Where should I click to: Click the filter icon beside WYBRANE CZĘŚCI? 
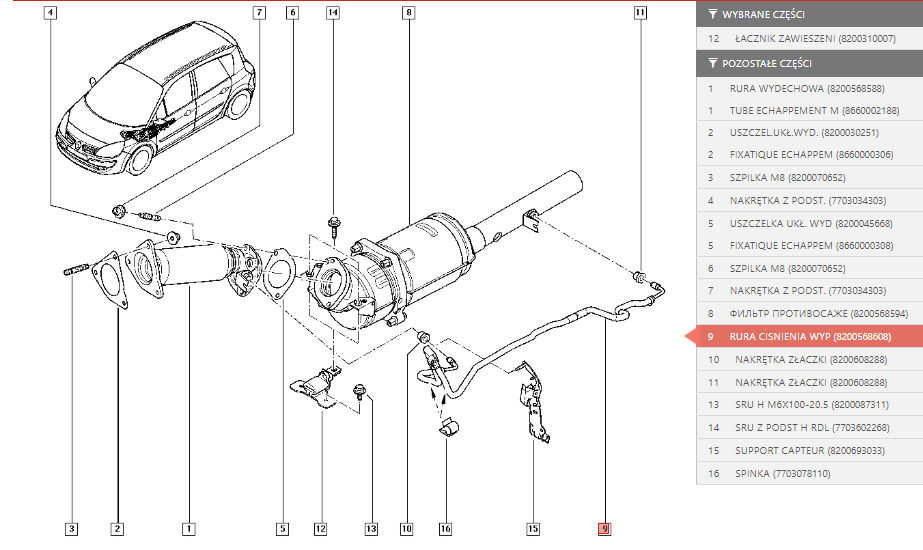click(x=712, y=14)
